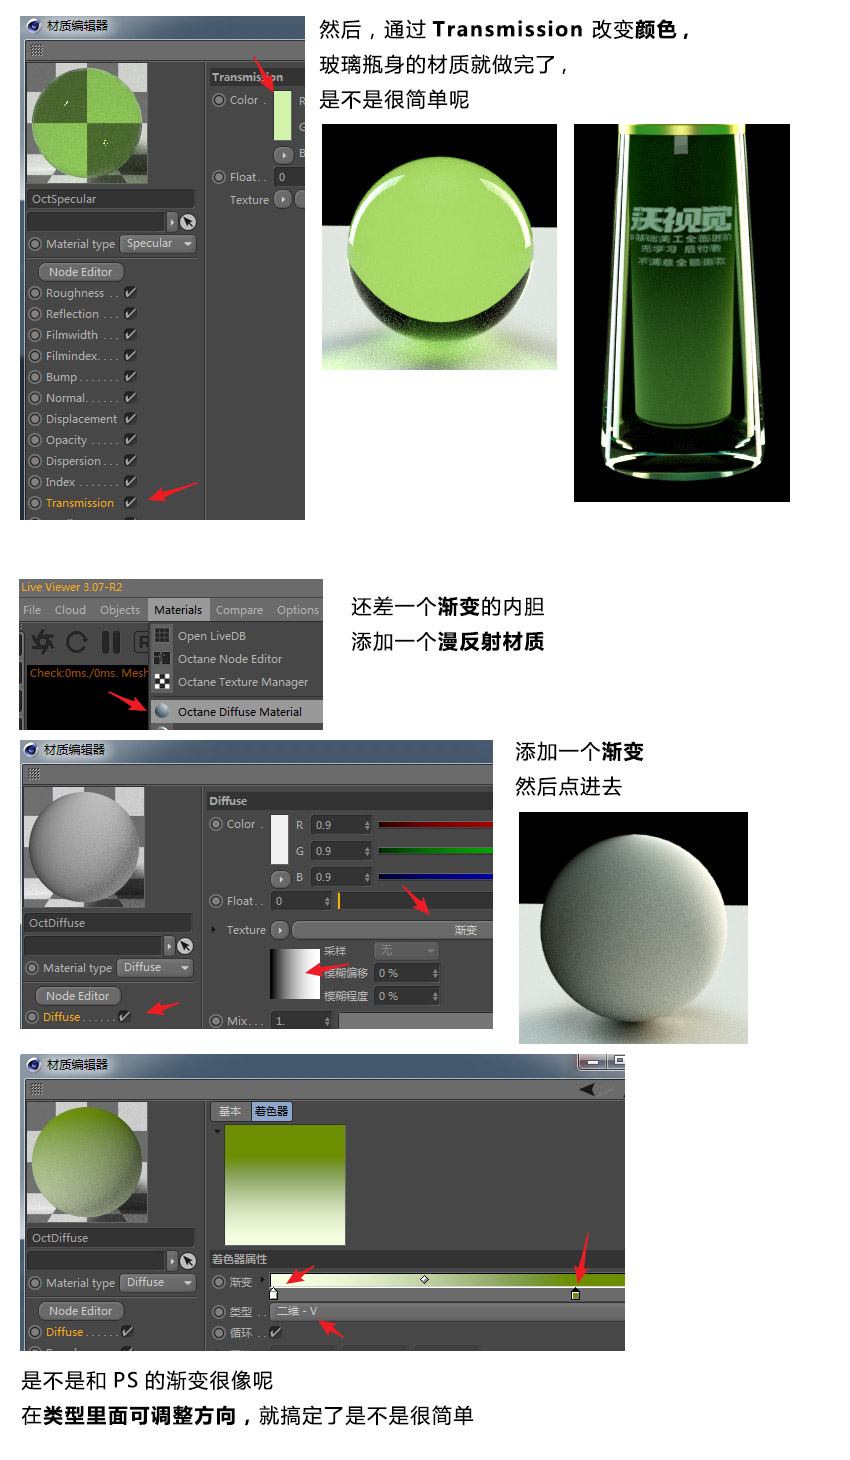
Task: Toggle the Transmission checkbox
Action: [130, 503]
